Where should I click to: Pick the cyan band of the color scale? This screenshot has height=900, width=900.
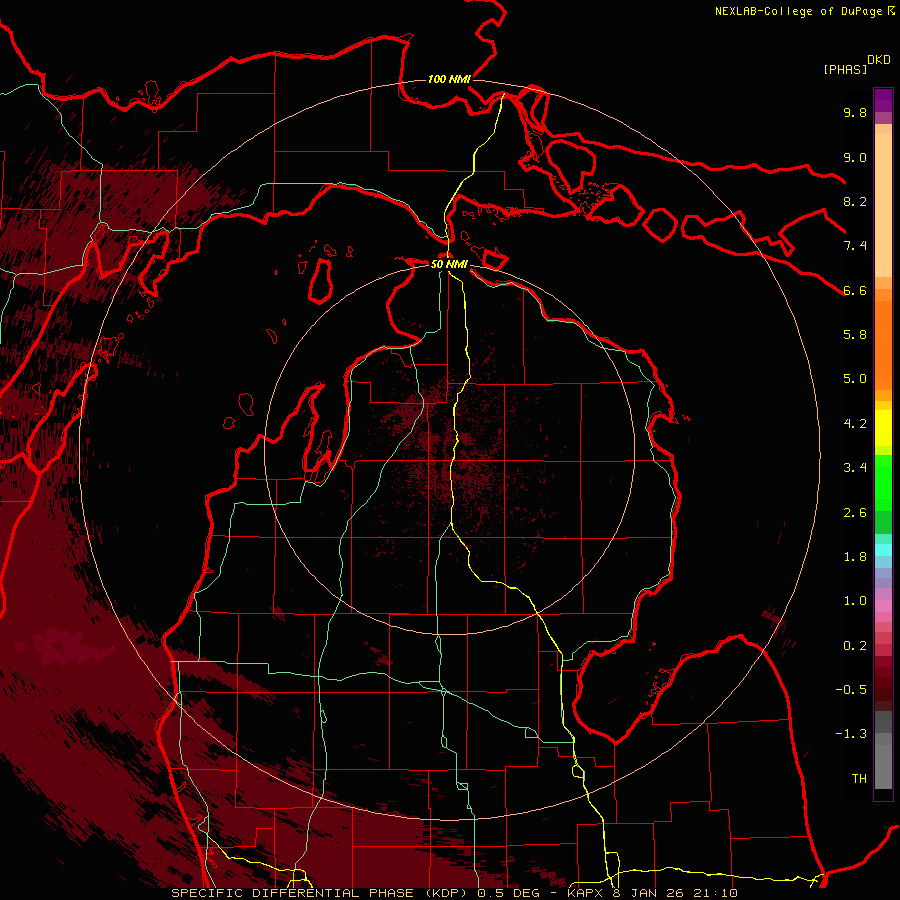coord(883,550)
